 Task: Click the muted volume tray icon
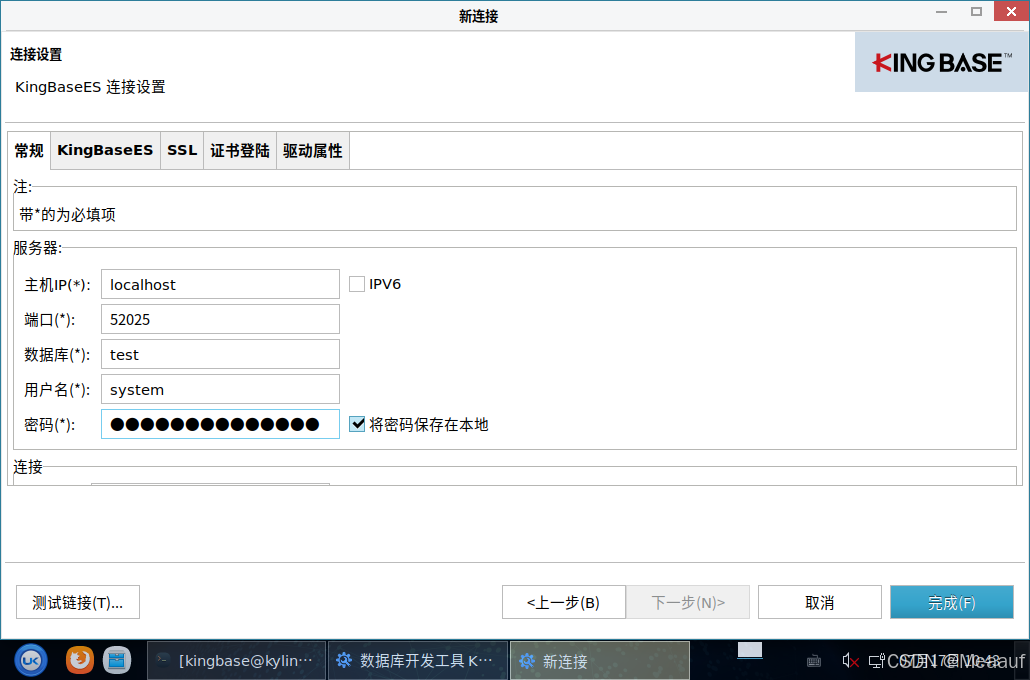851,660
